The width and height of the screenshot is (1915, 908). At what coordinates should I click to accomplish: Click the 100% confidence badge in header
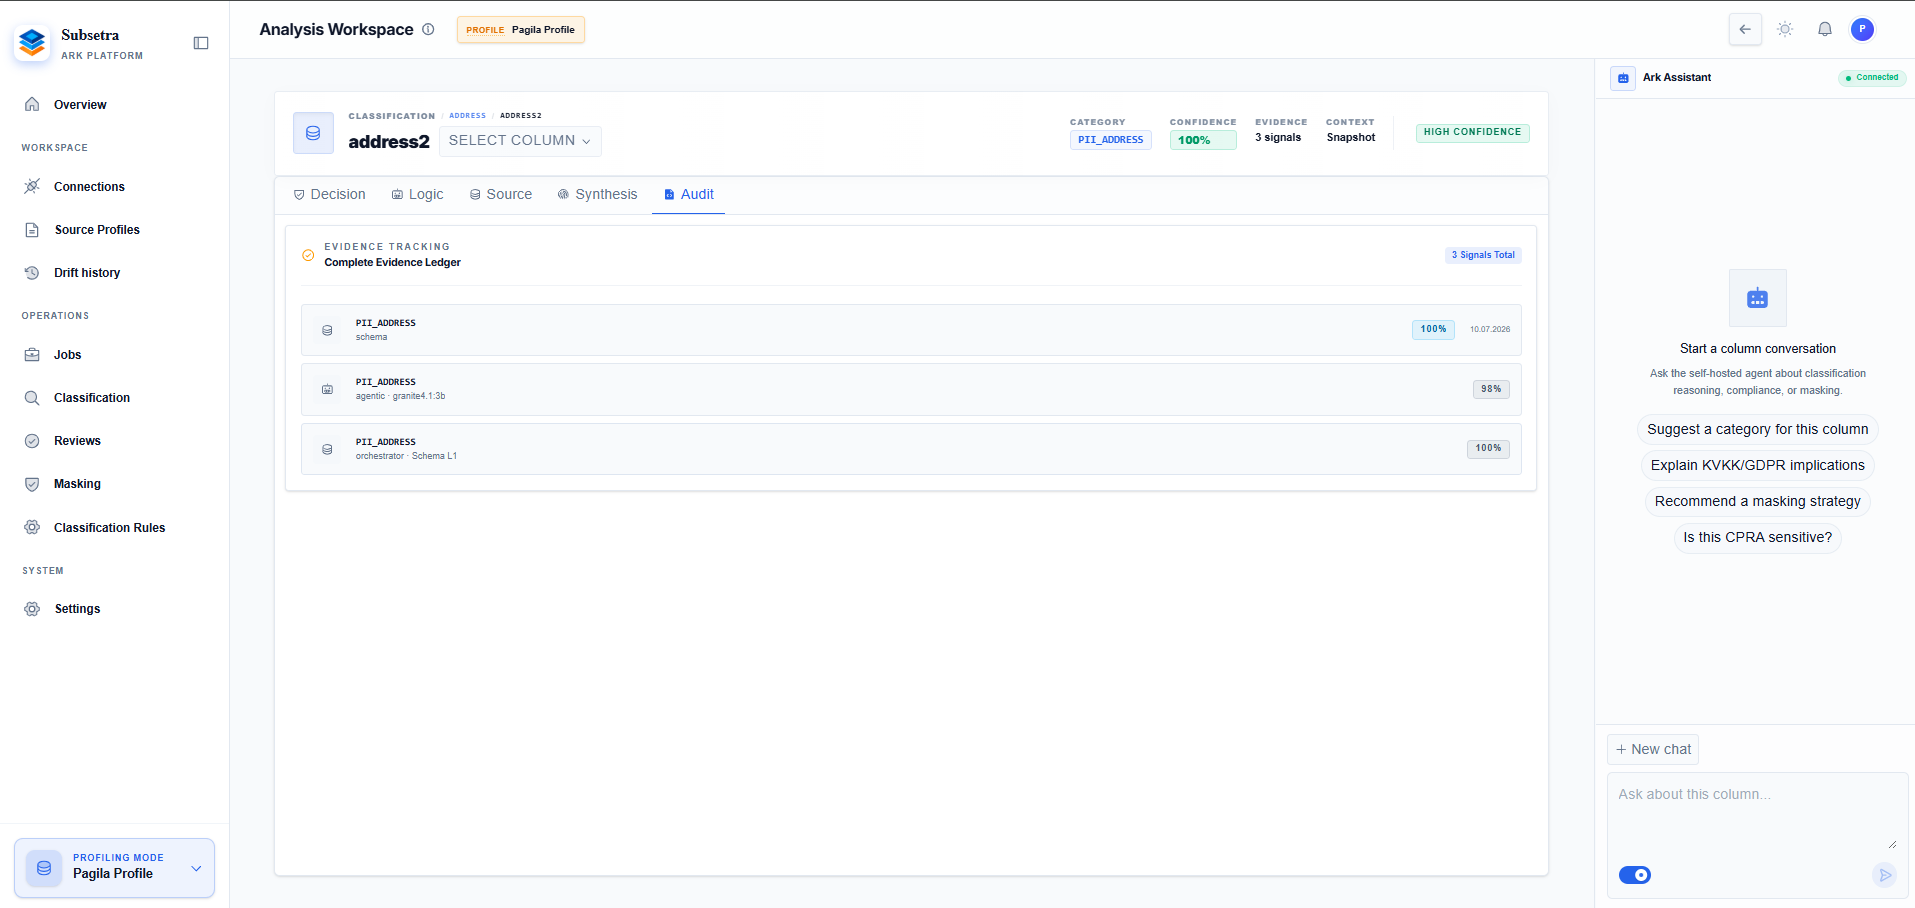1203,140
